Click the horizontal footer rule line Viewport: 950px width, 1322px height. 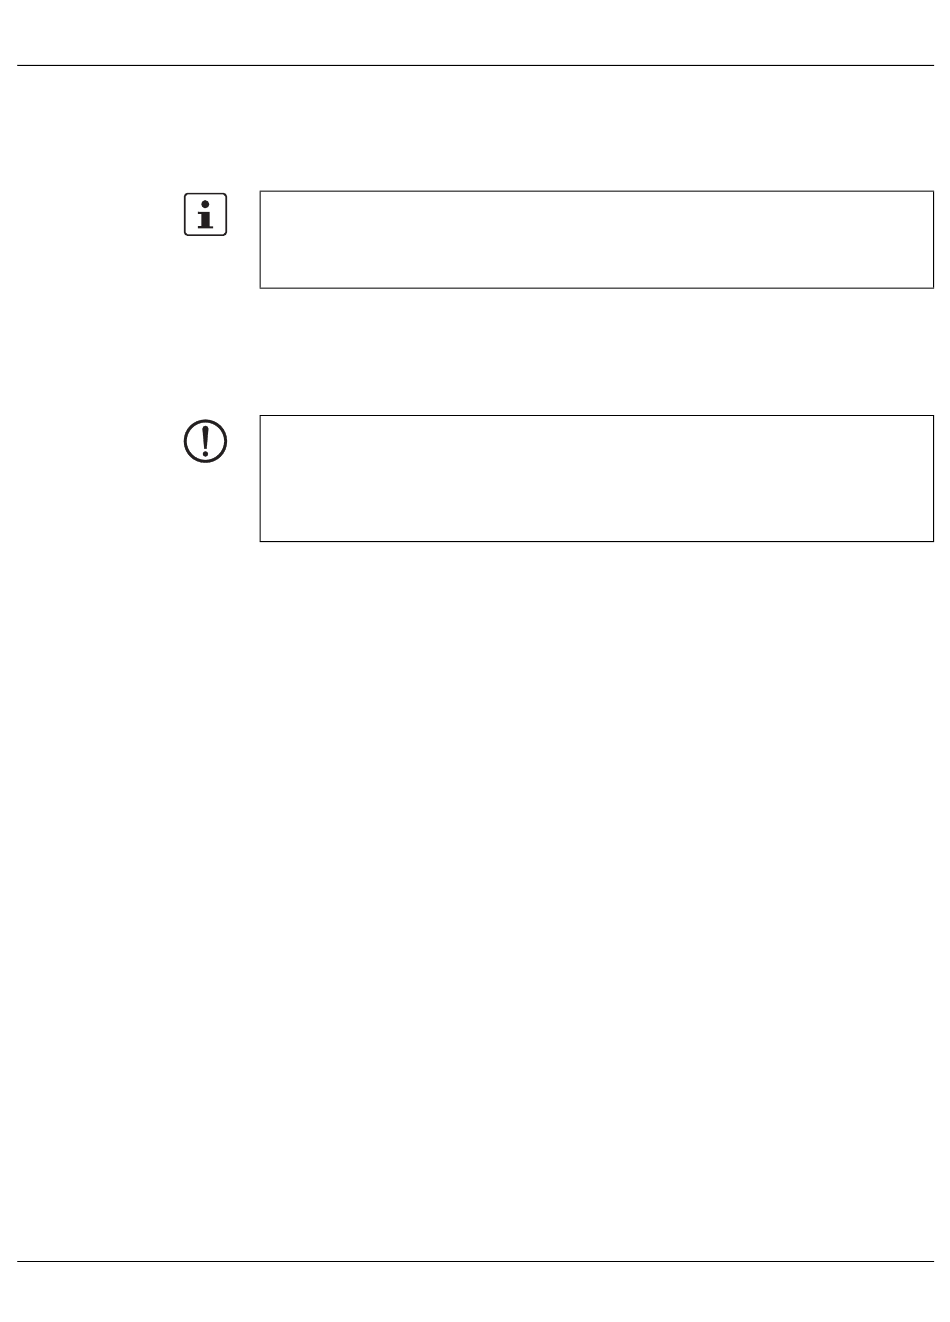tap(475, 1262)
